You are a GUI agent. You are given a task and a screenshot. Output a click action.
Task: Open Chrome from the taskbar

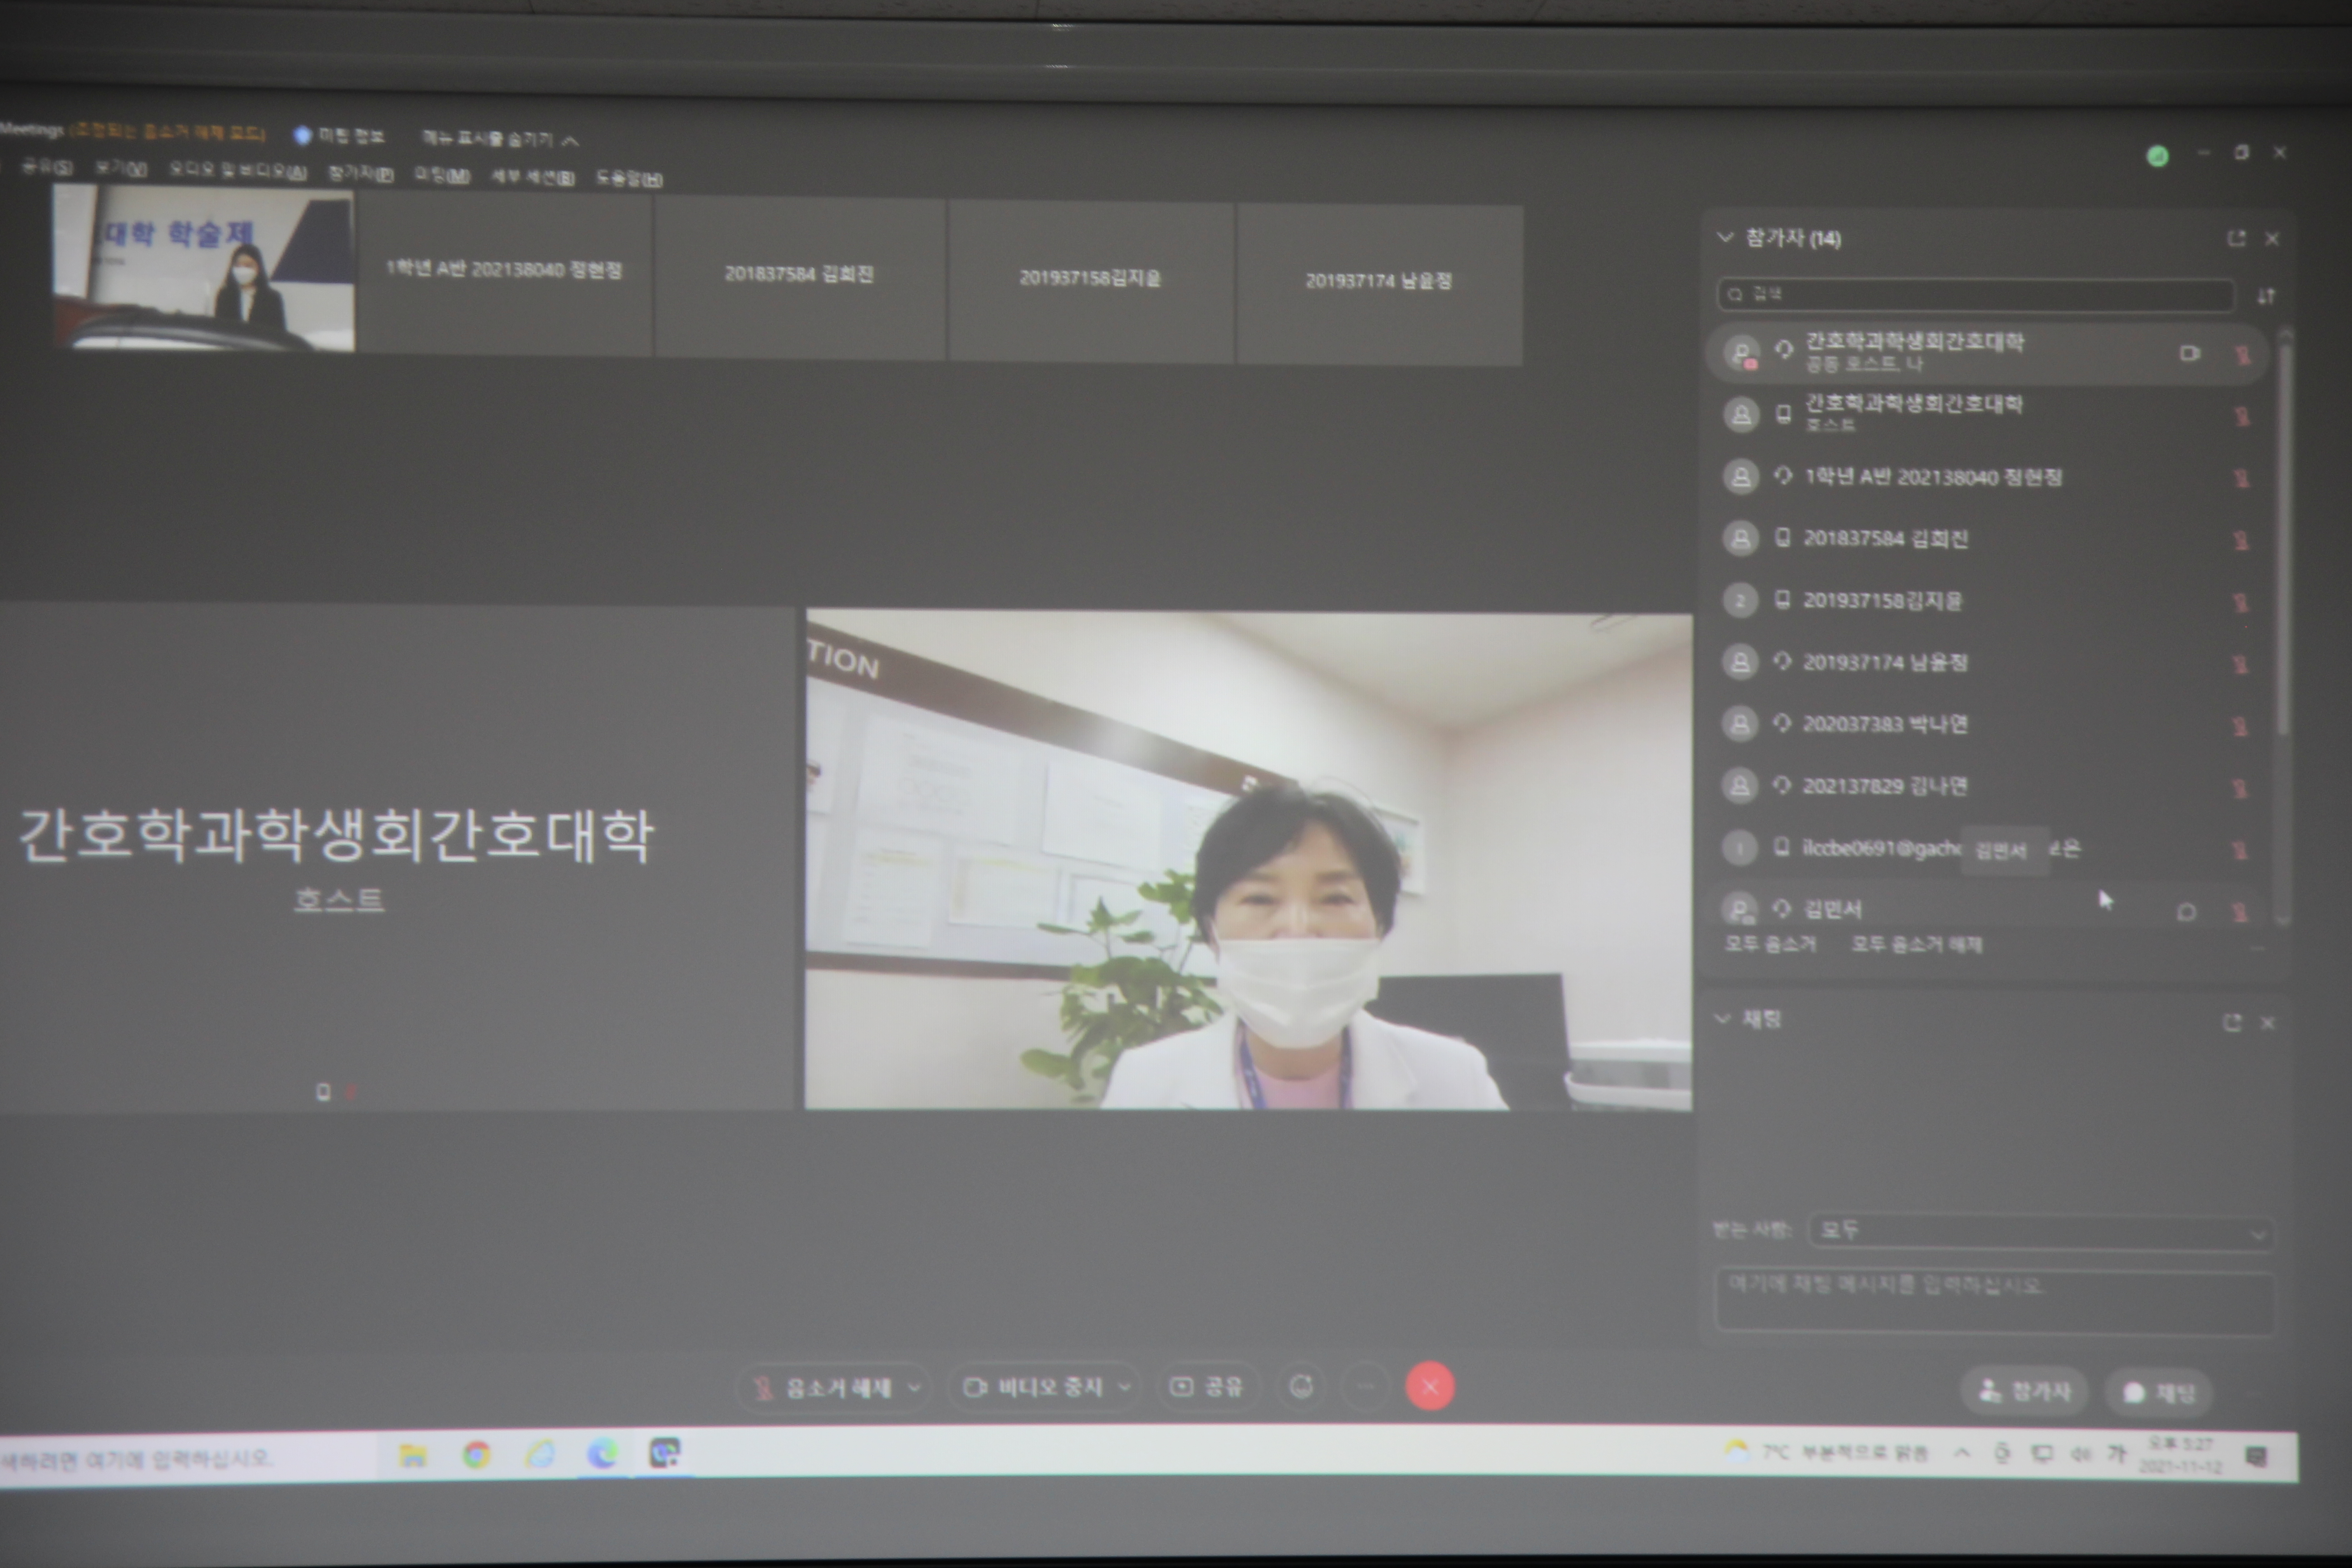(477, 1454)
